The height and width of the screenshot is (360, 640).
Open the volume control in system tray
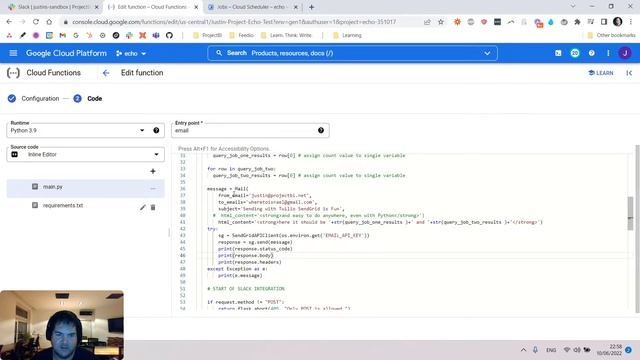[x=577, y=350]
